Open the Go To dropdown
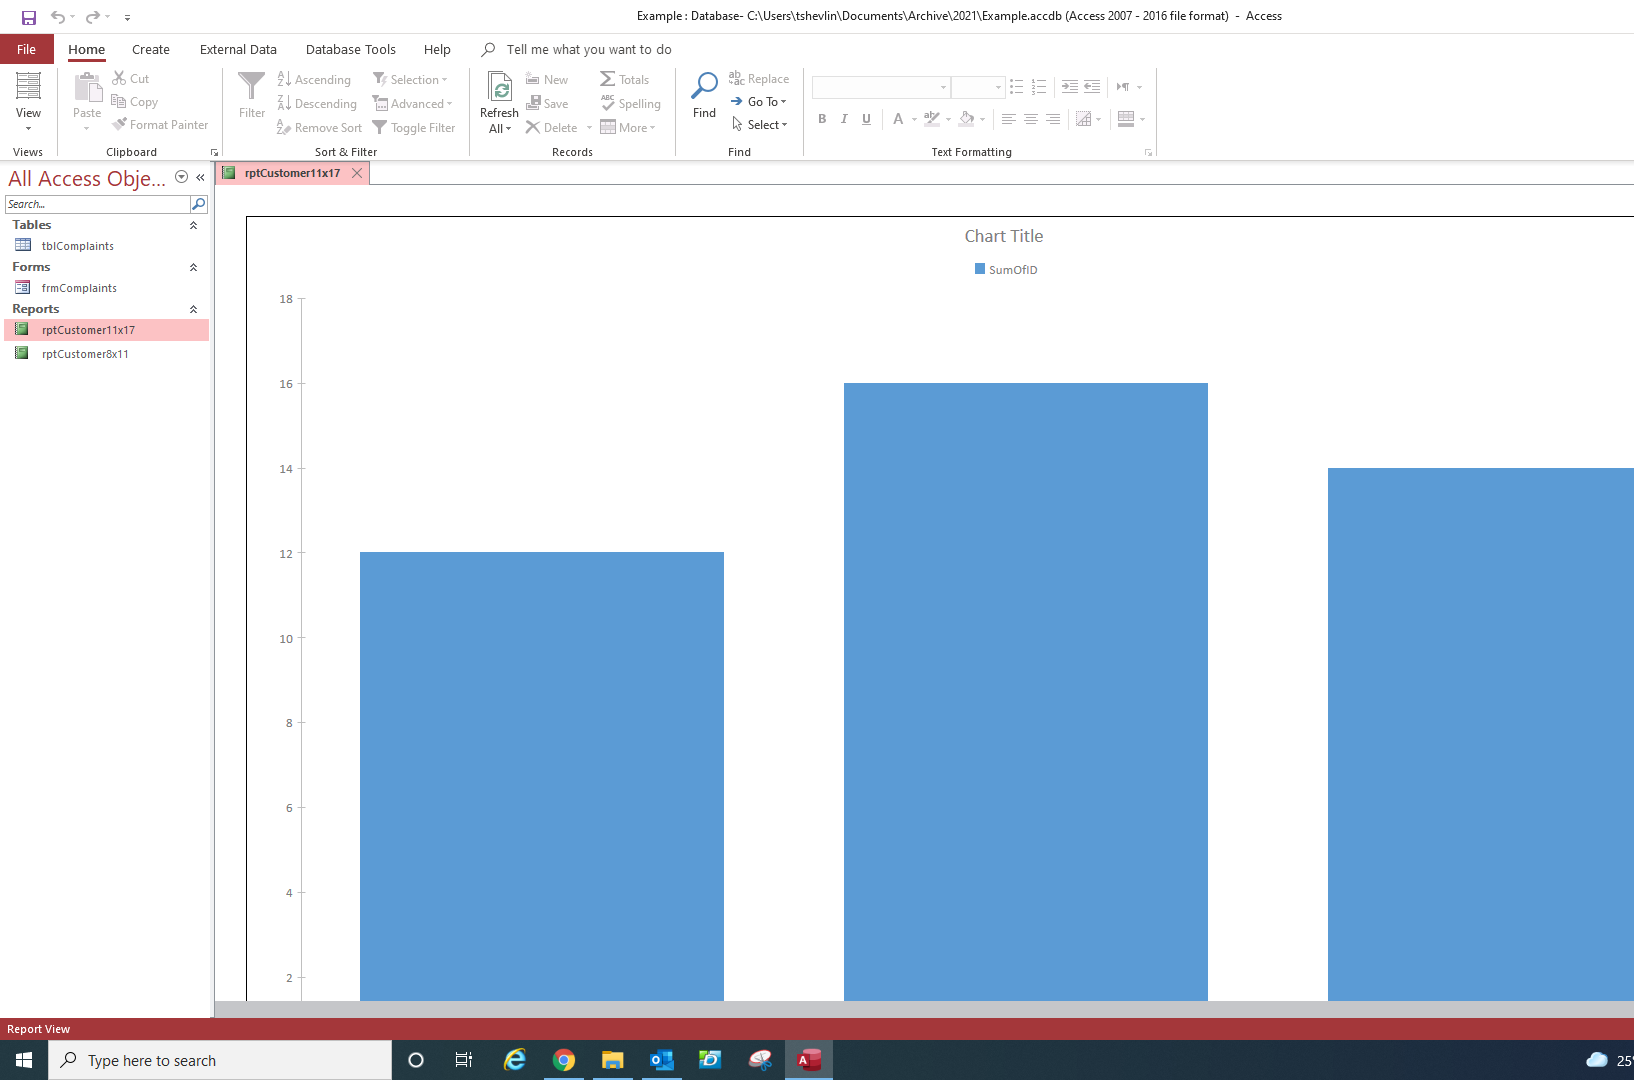Image resolution: width=1634 pixels, height=1080 pixels. pos(758,101)
